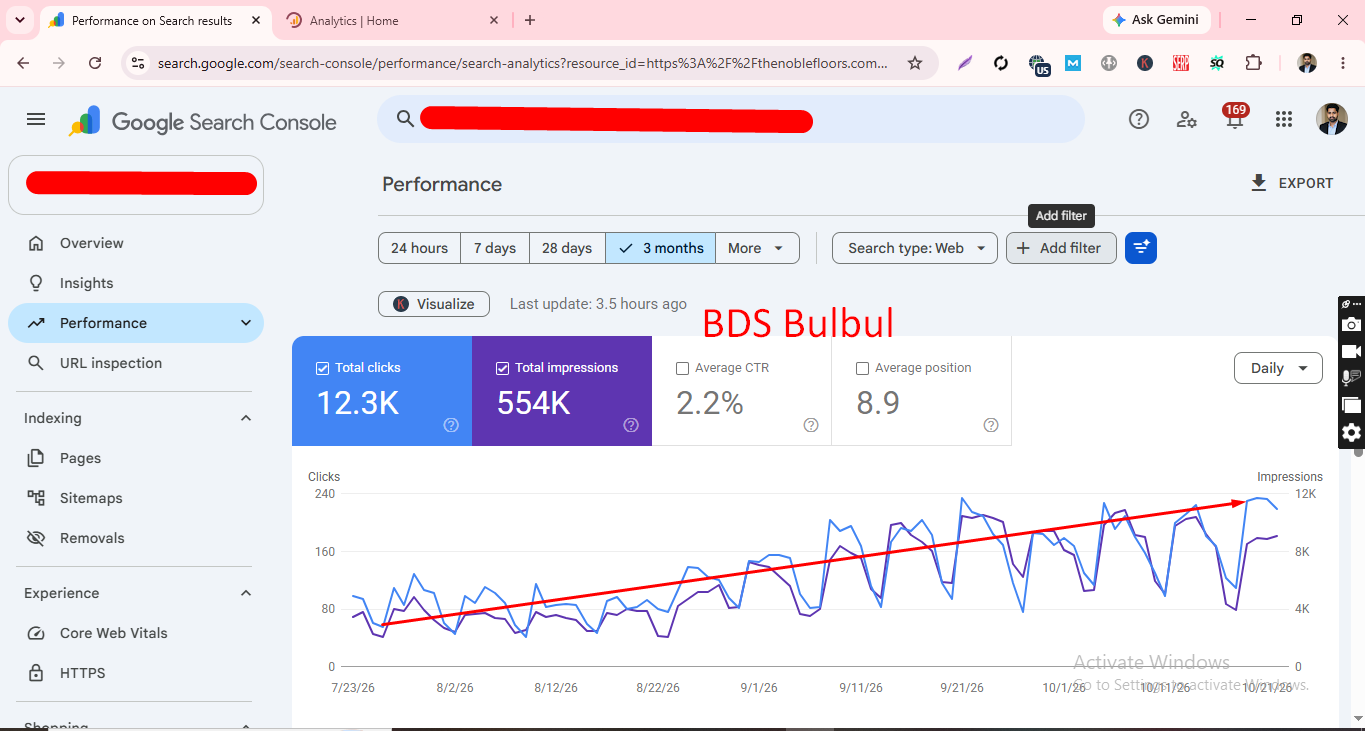Viewport: 1365px width, 731px height.
Task: Open notifications bell showing 169
Action: [1235, 117]
